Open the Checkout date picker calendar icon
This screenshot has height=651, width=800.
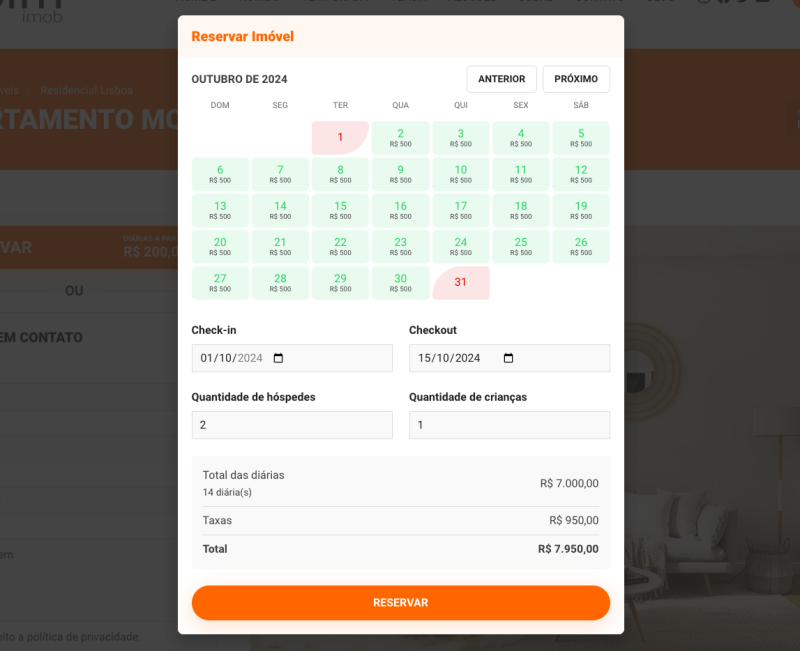(x=508, y=359)
